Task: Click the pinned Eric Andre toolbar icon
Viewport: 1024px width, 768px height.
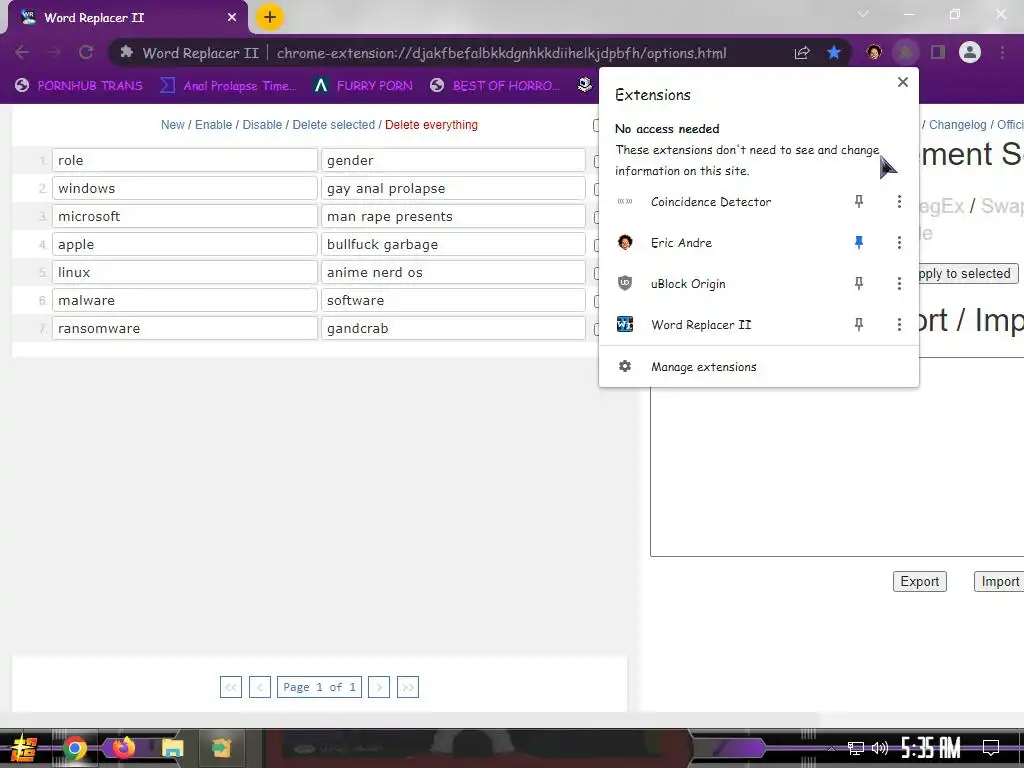Action: [x=874, y=52]
